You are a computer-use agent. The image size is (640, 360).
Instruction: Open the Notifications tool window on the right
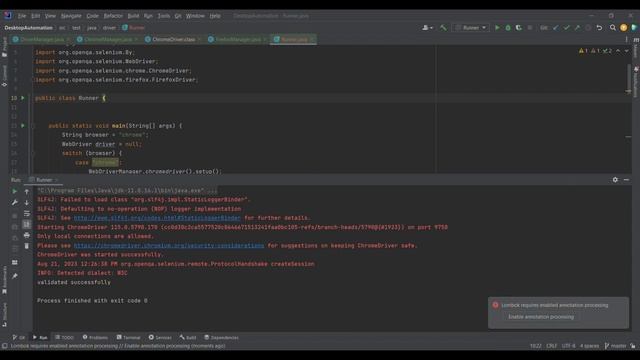point(636,82)
